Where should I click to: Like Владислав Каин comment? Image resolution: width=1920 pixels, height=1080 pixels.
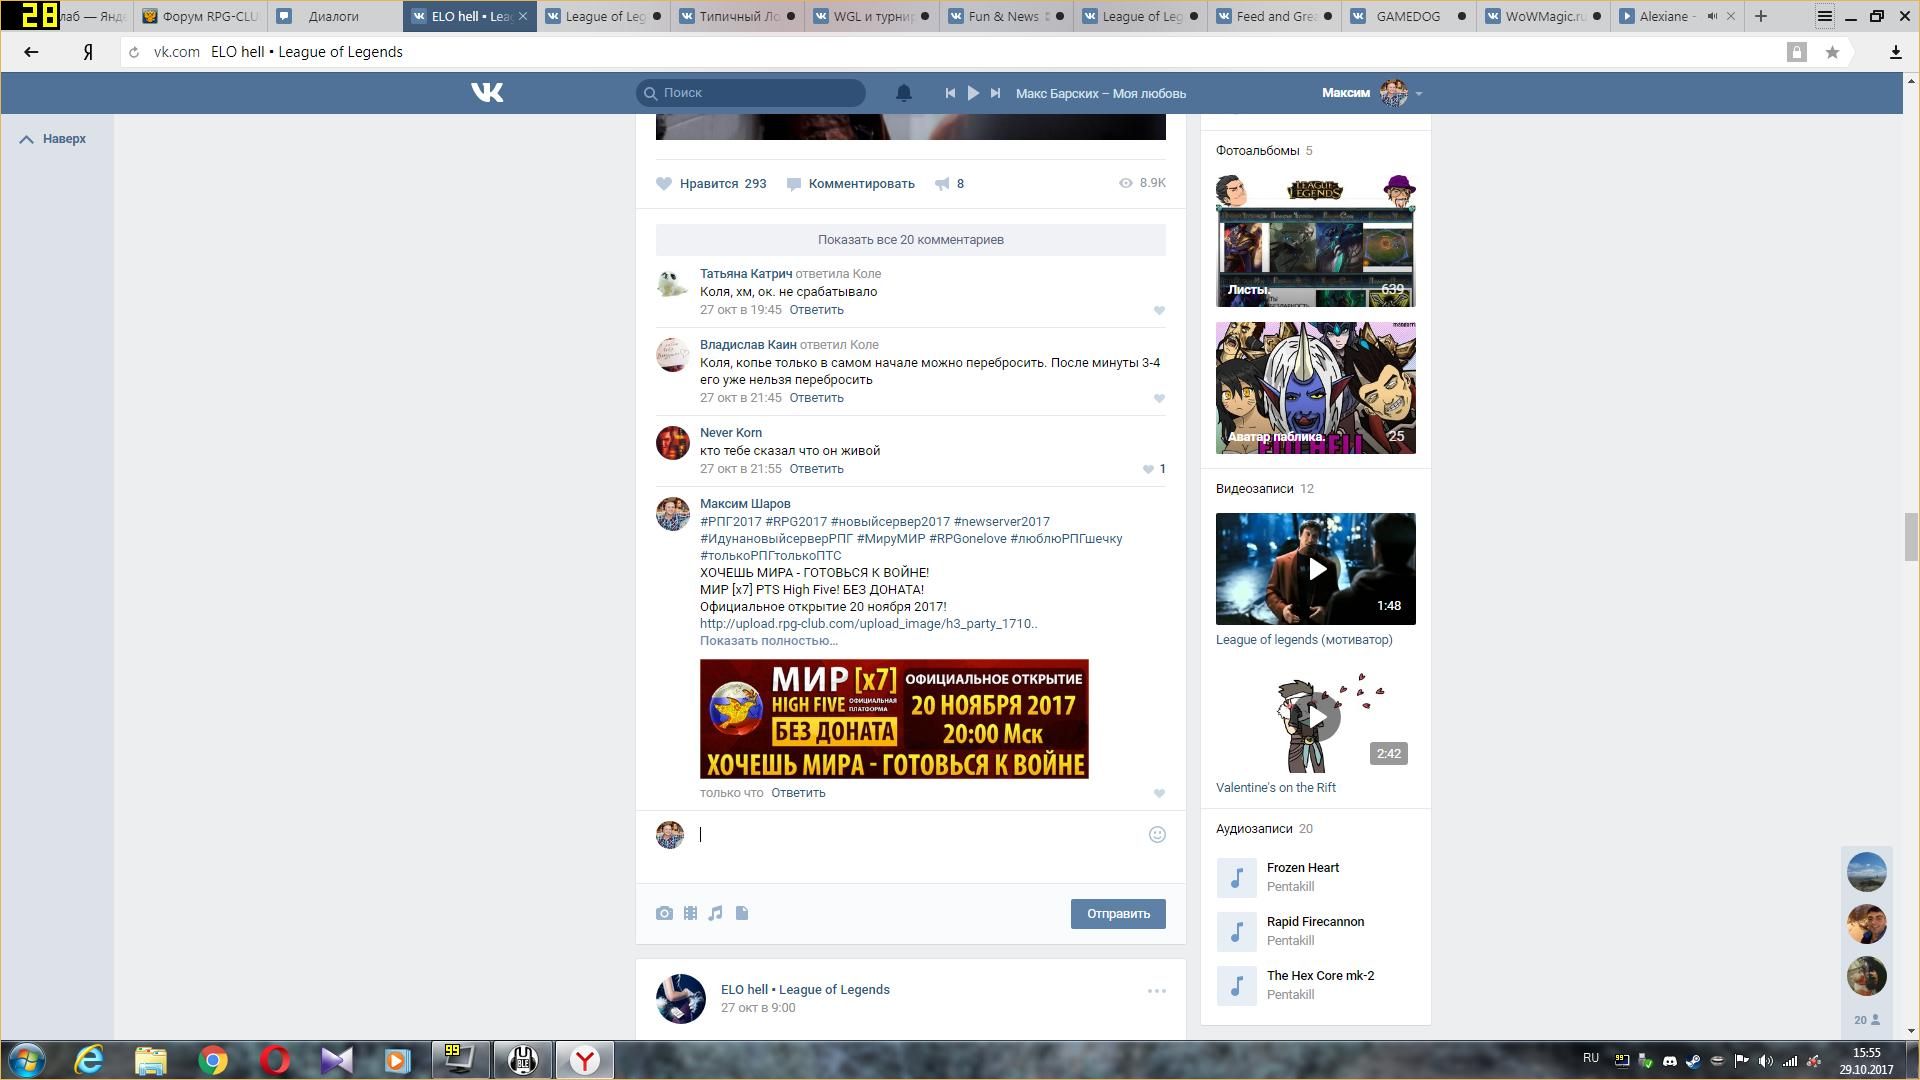[1159, 399]
